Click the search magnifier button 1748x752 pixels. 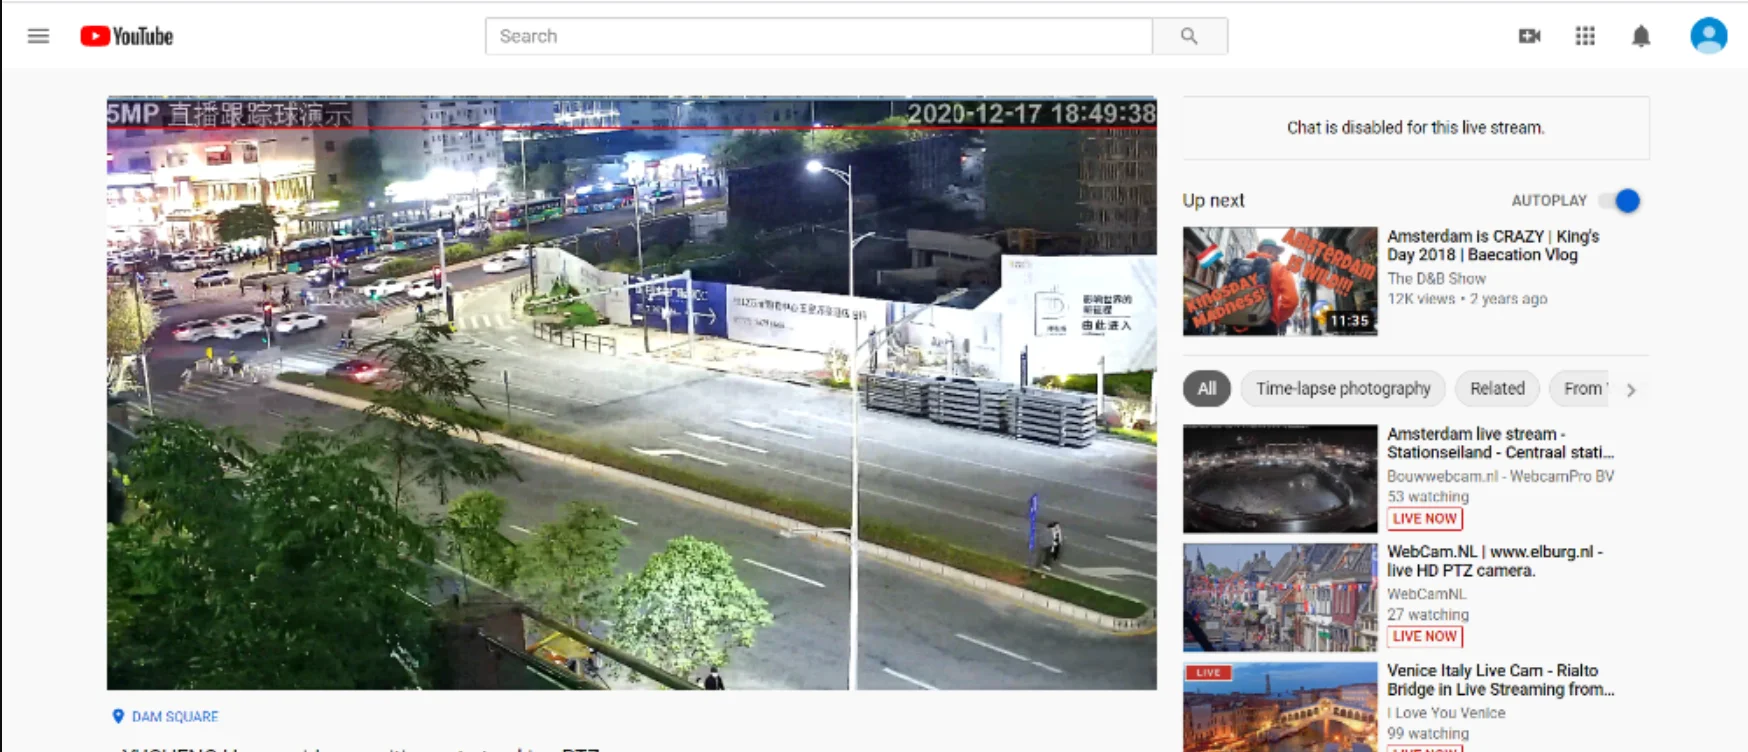click(1189, 36)
